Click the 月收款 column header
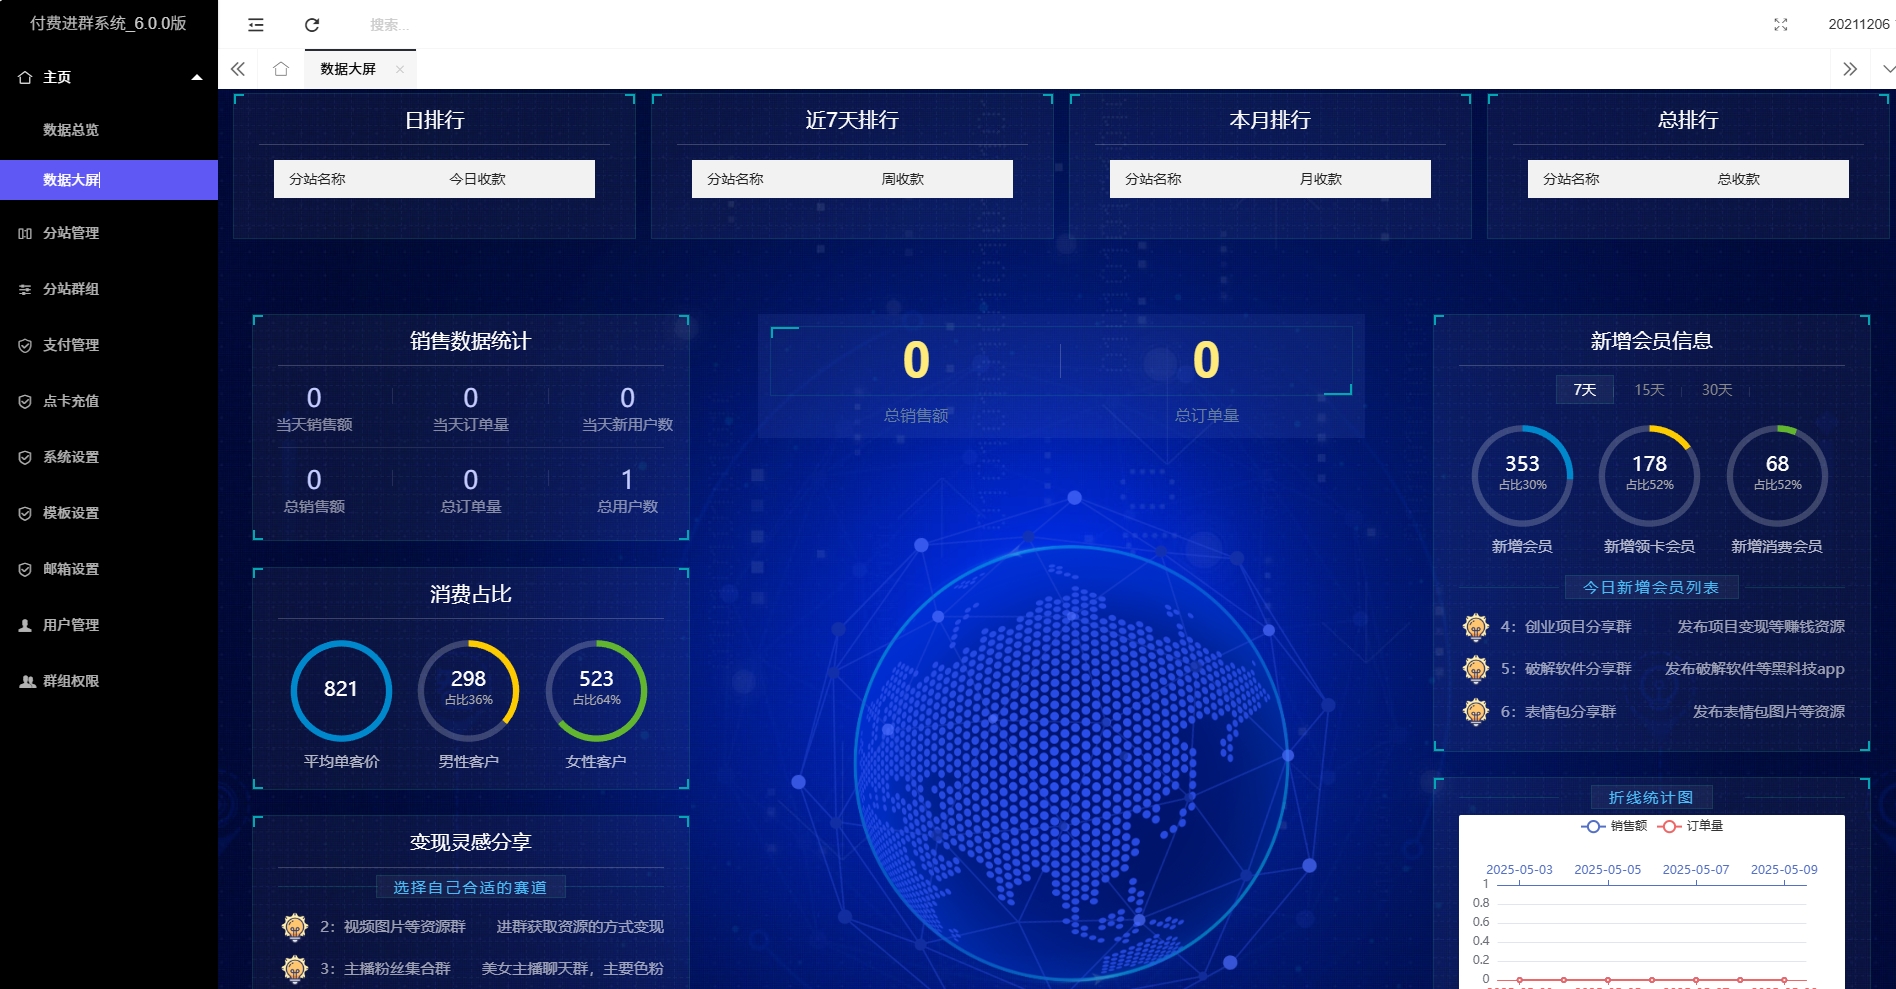Viewport: 1896px width, 989px height. (x=1321, y=179)
